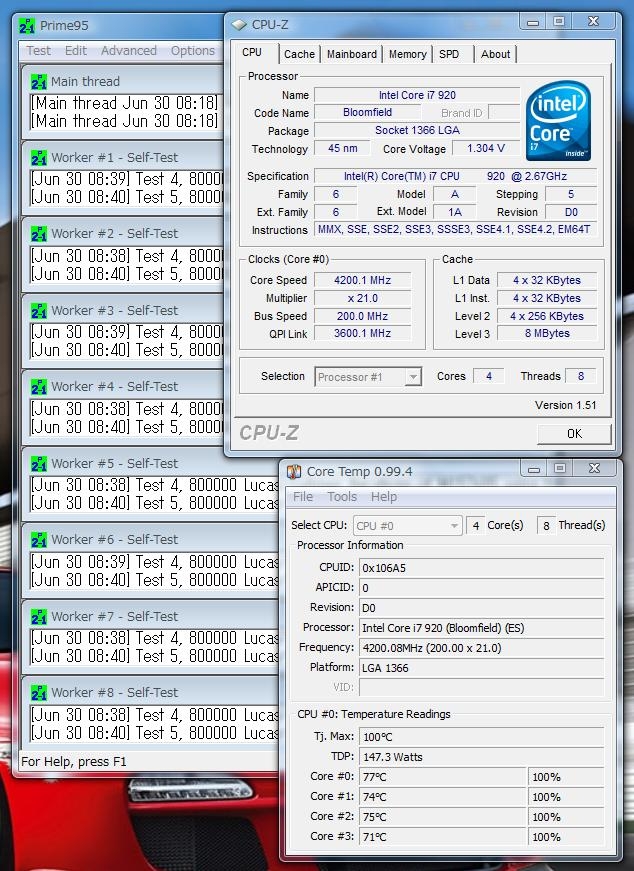Click the empty VID field in Core Temp
Image resolution: width=634 pixels, height=871 pixels.
pyautogui.click(x=481, y=688)
